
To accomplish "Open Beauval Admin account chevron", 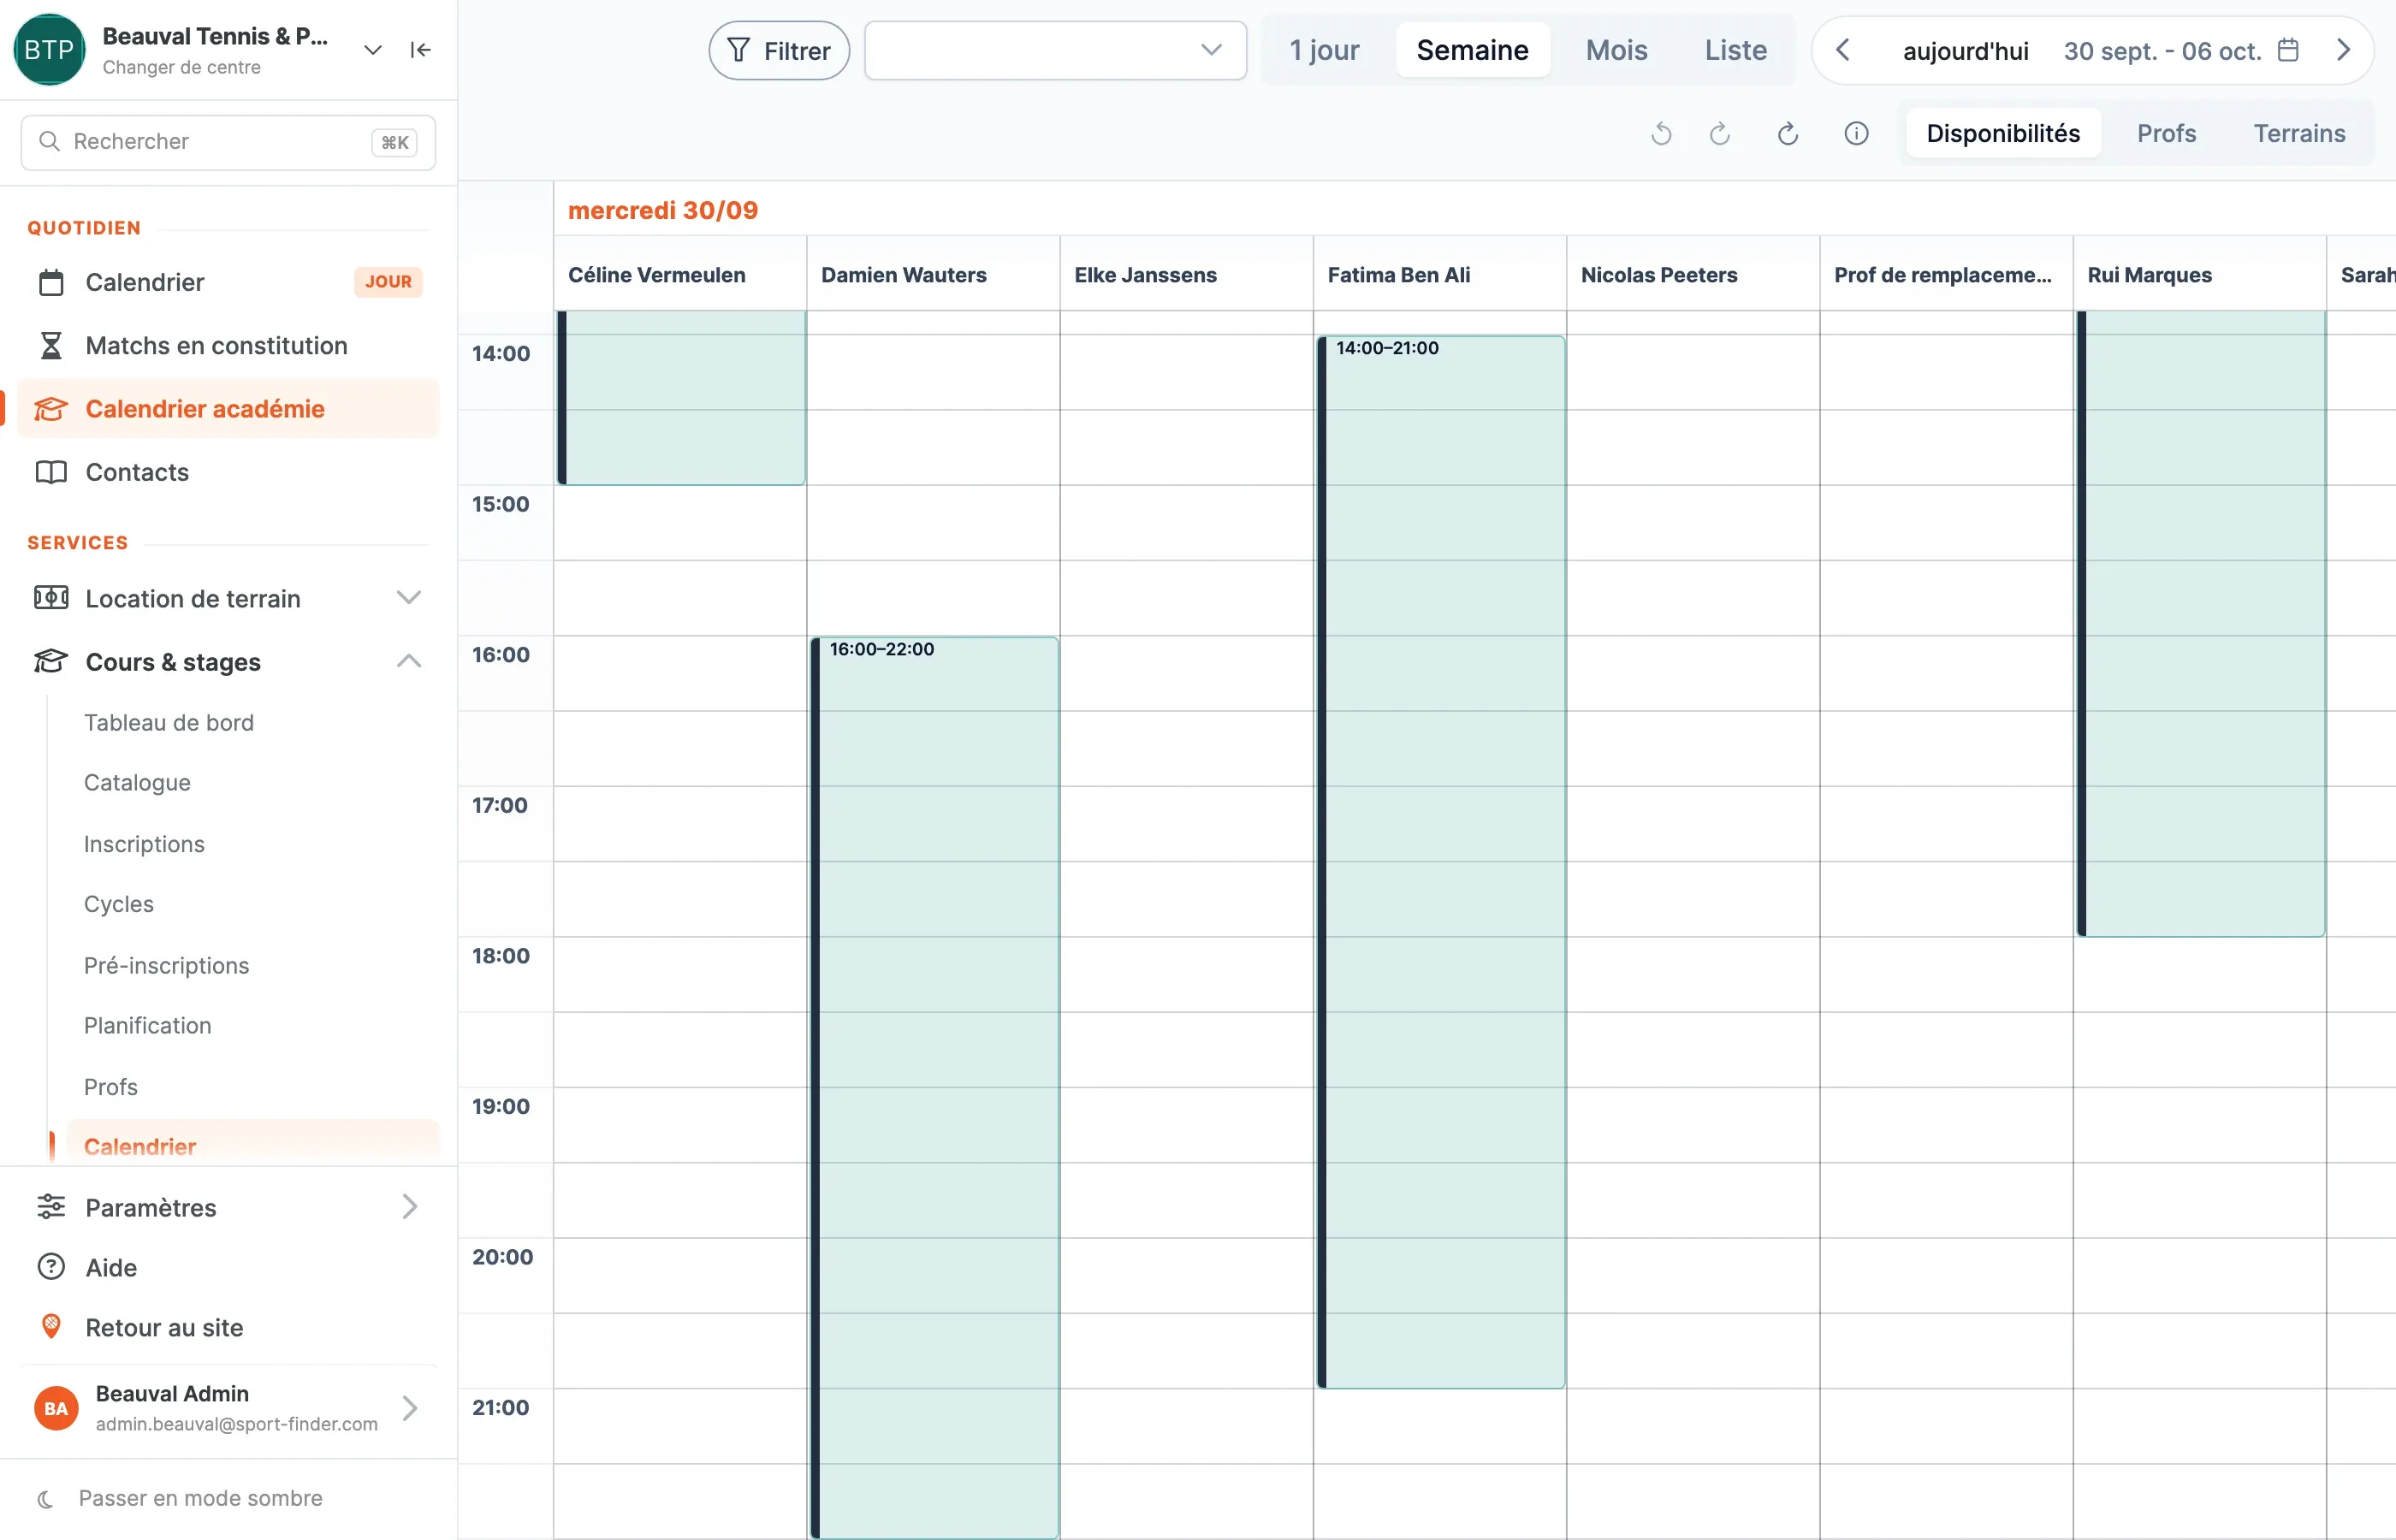I will 409,1408.
